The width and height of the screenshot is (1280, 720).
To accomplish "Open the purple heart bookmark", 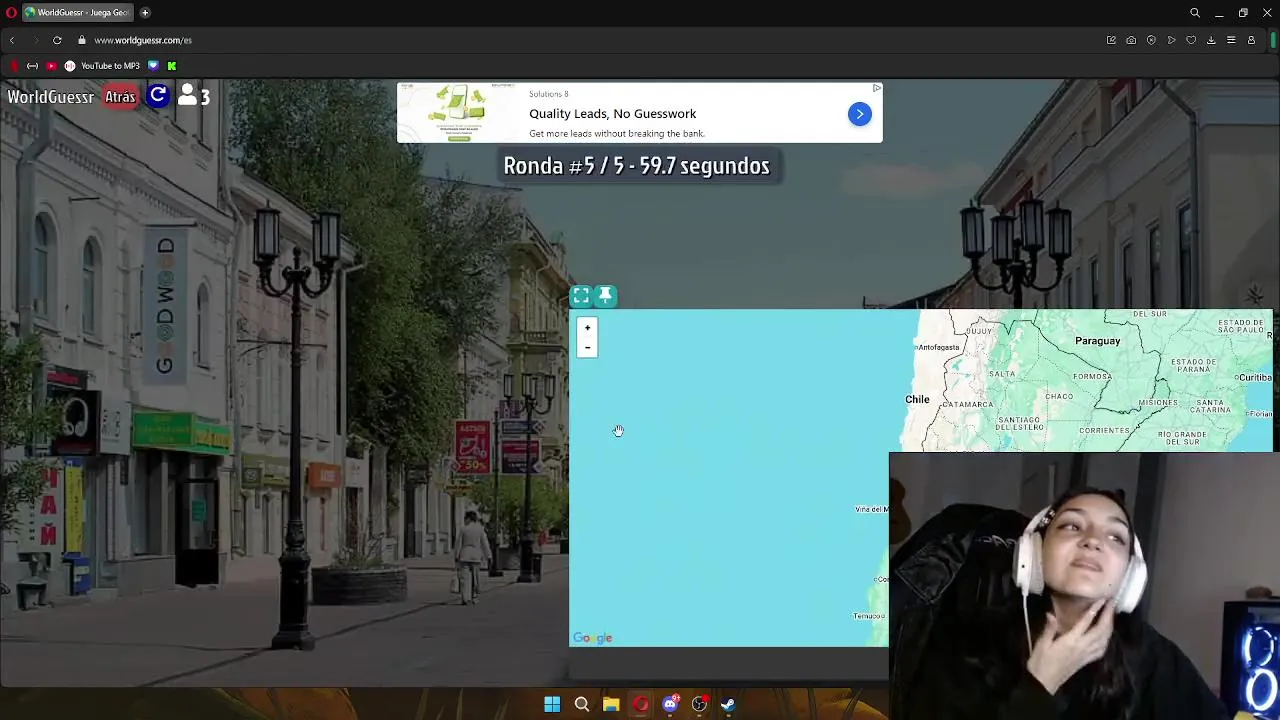I will (153, 66).
